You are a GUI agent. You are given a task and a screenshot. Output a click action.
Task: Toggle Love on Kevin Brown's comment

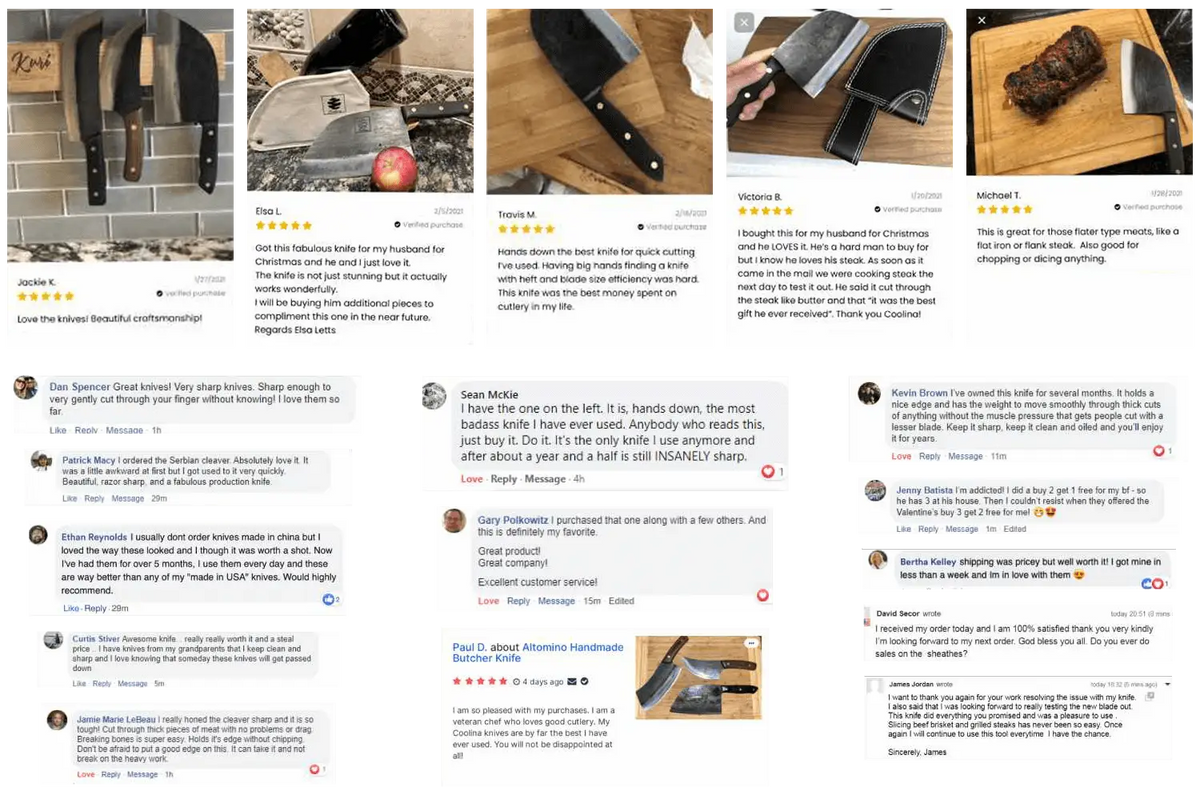pos(901,456)
